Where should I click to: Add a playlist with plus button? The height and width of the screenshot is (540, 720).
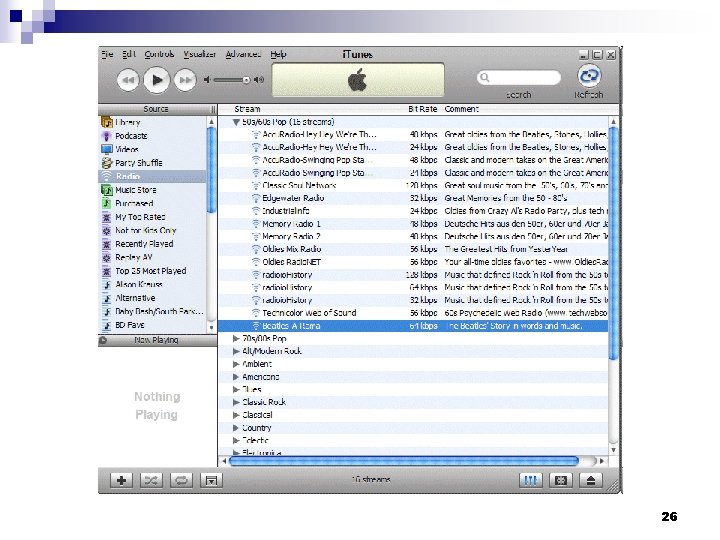(121, 480)
